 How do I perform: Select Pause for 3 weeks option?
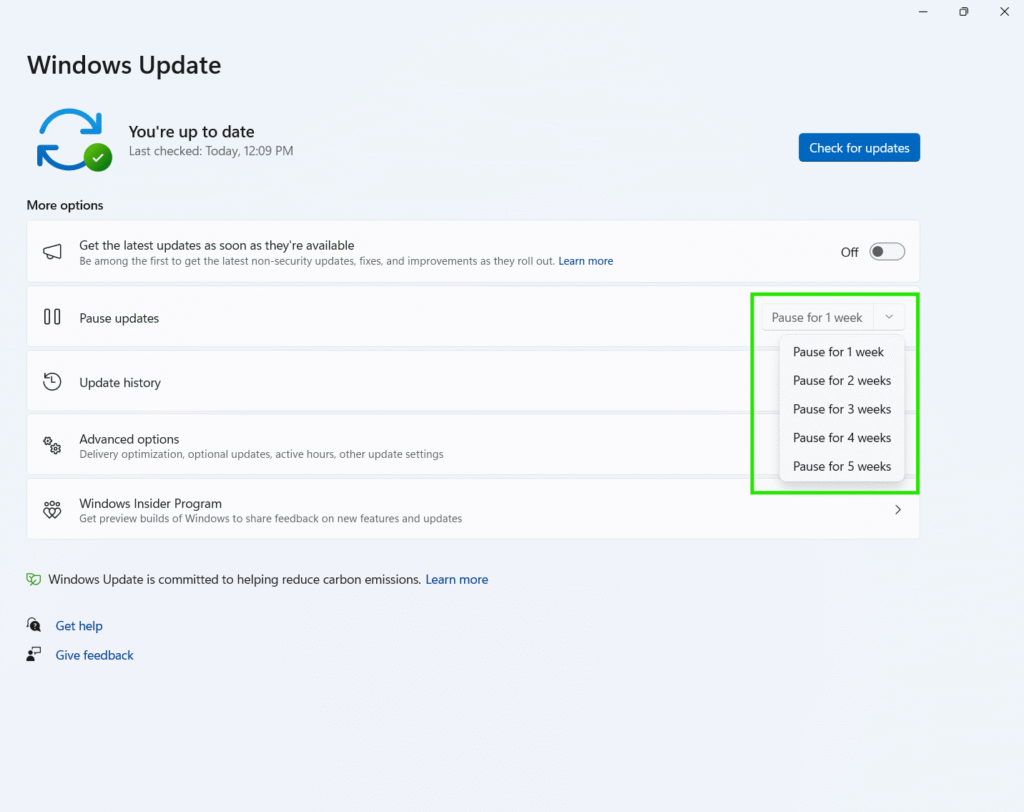point(841,409)
